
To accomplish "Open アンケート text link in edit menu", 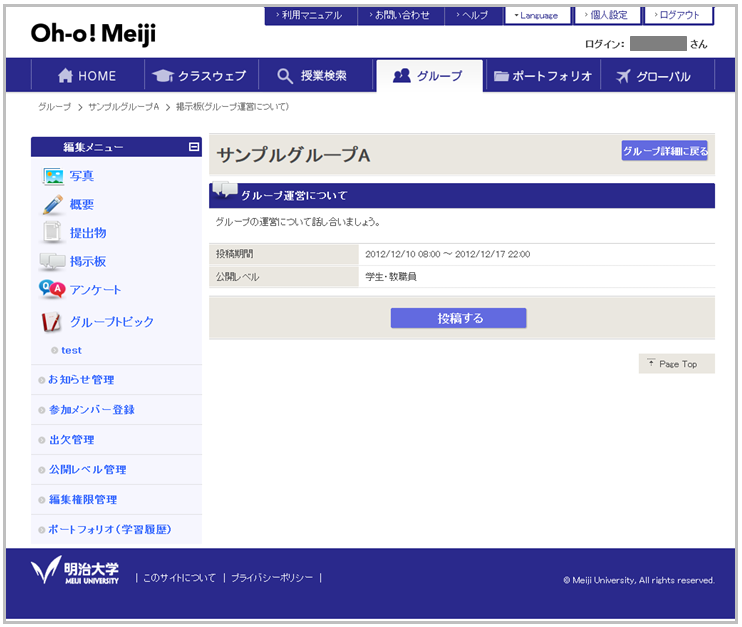I will [96, 290].
